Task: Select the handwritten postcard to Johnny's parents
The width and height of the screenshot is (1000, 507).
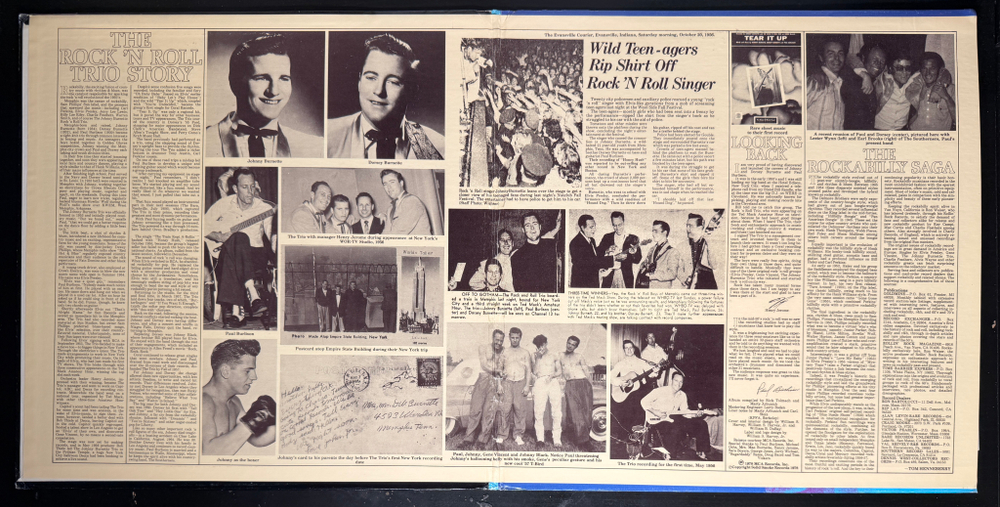Action: coord(362,404)
